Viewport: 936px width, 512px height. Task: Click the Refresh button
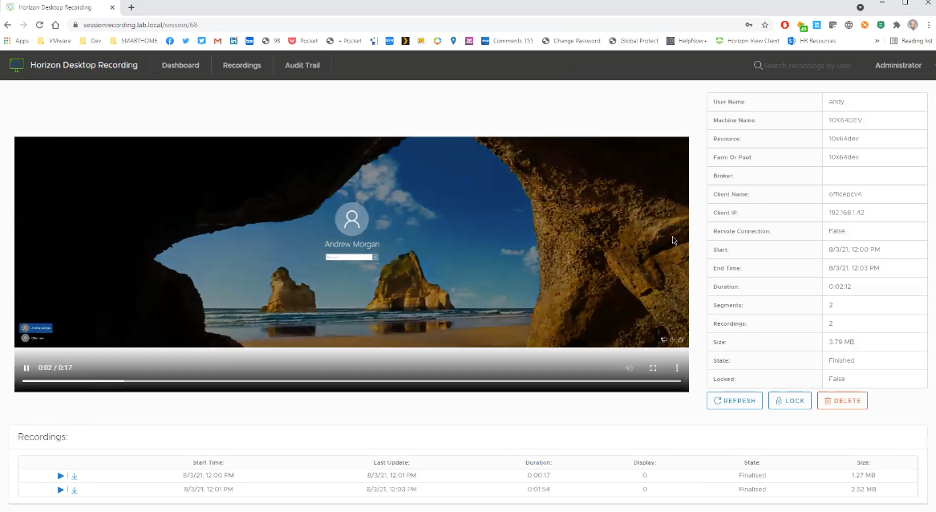[734, 401]
